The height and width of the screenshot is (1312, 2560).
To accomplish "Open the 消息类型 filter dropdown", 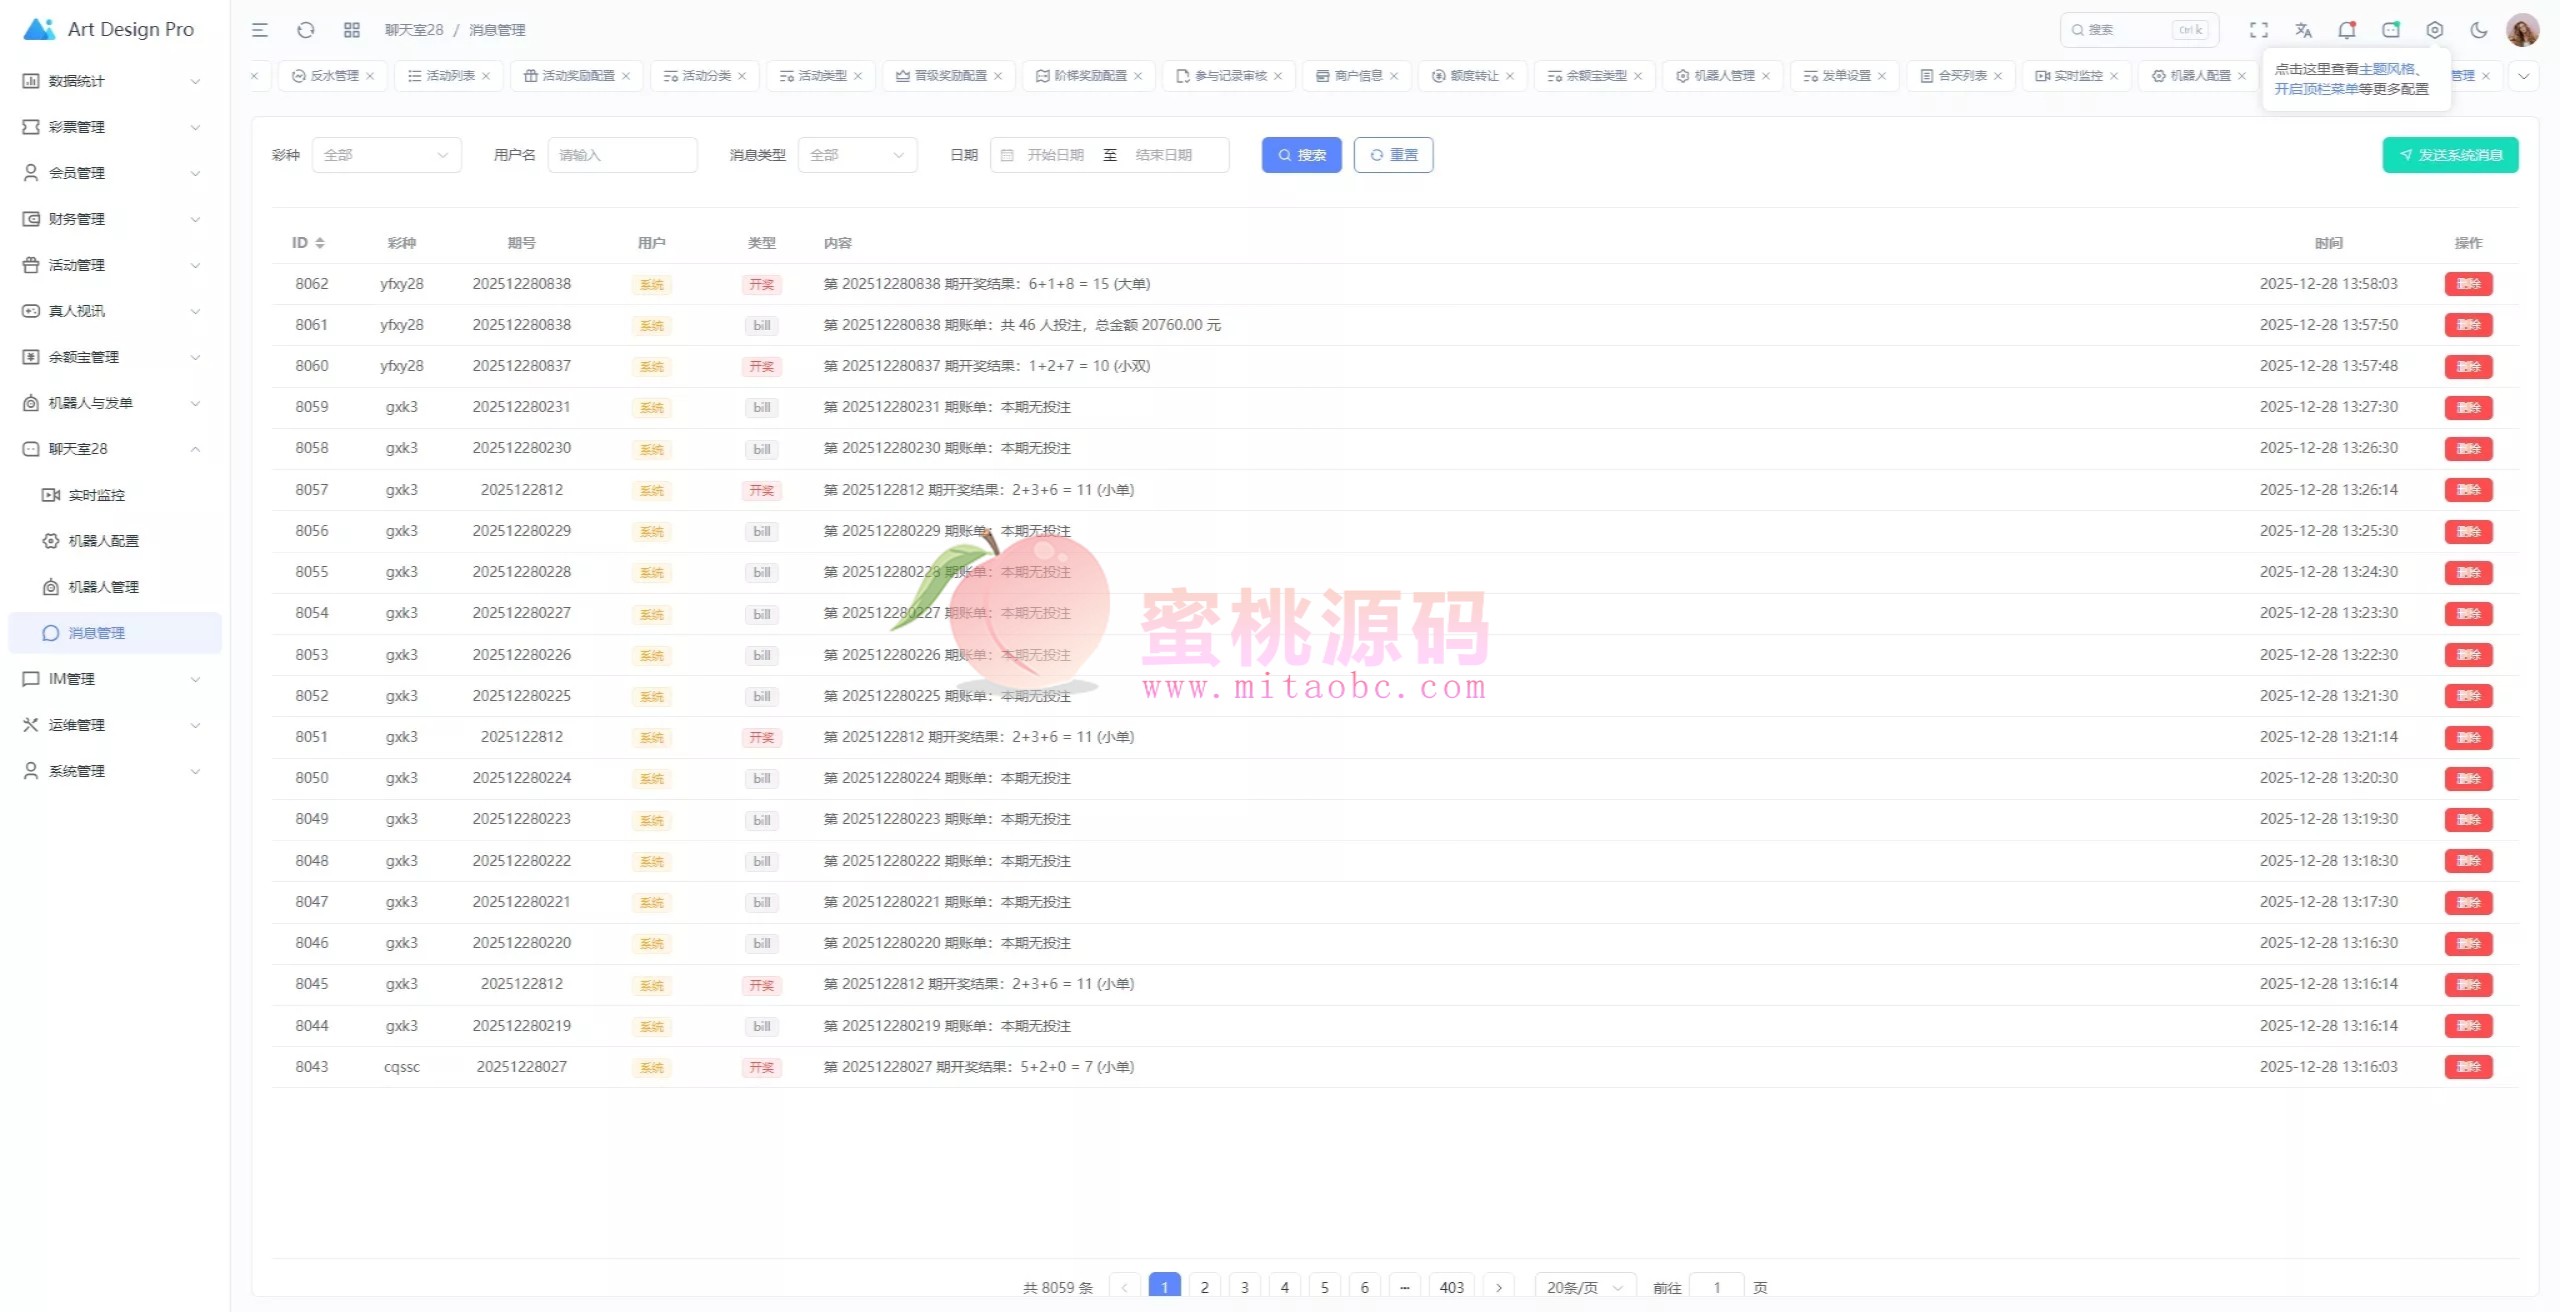I will tap(857, 155).
